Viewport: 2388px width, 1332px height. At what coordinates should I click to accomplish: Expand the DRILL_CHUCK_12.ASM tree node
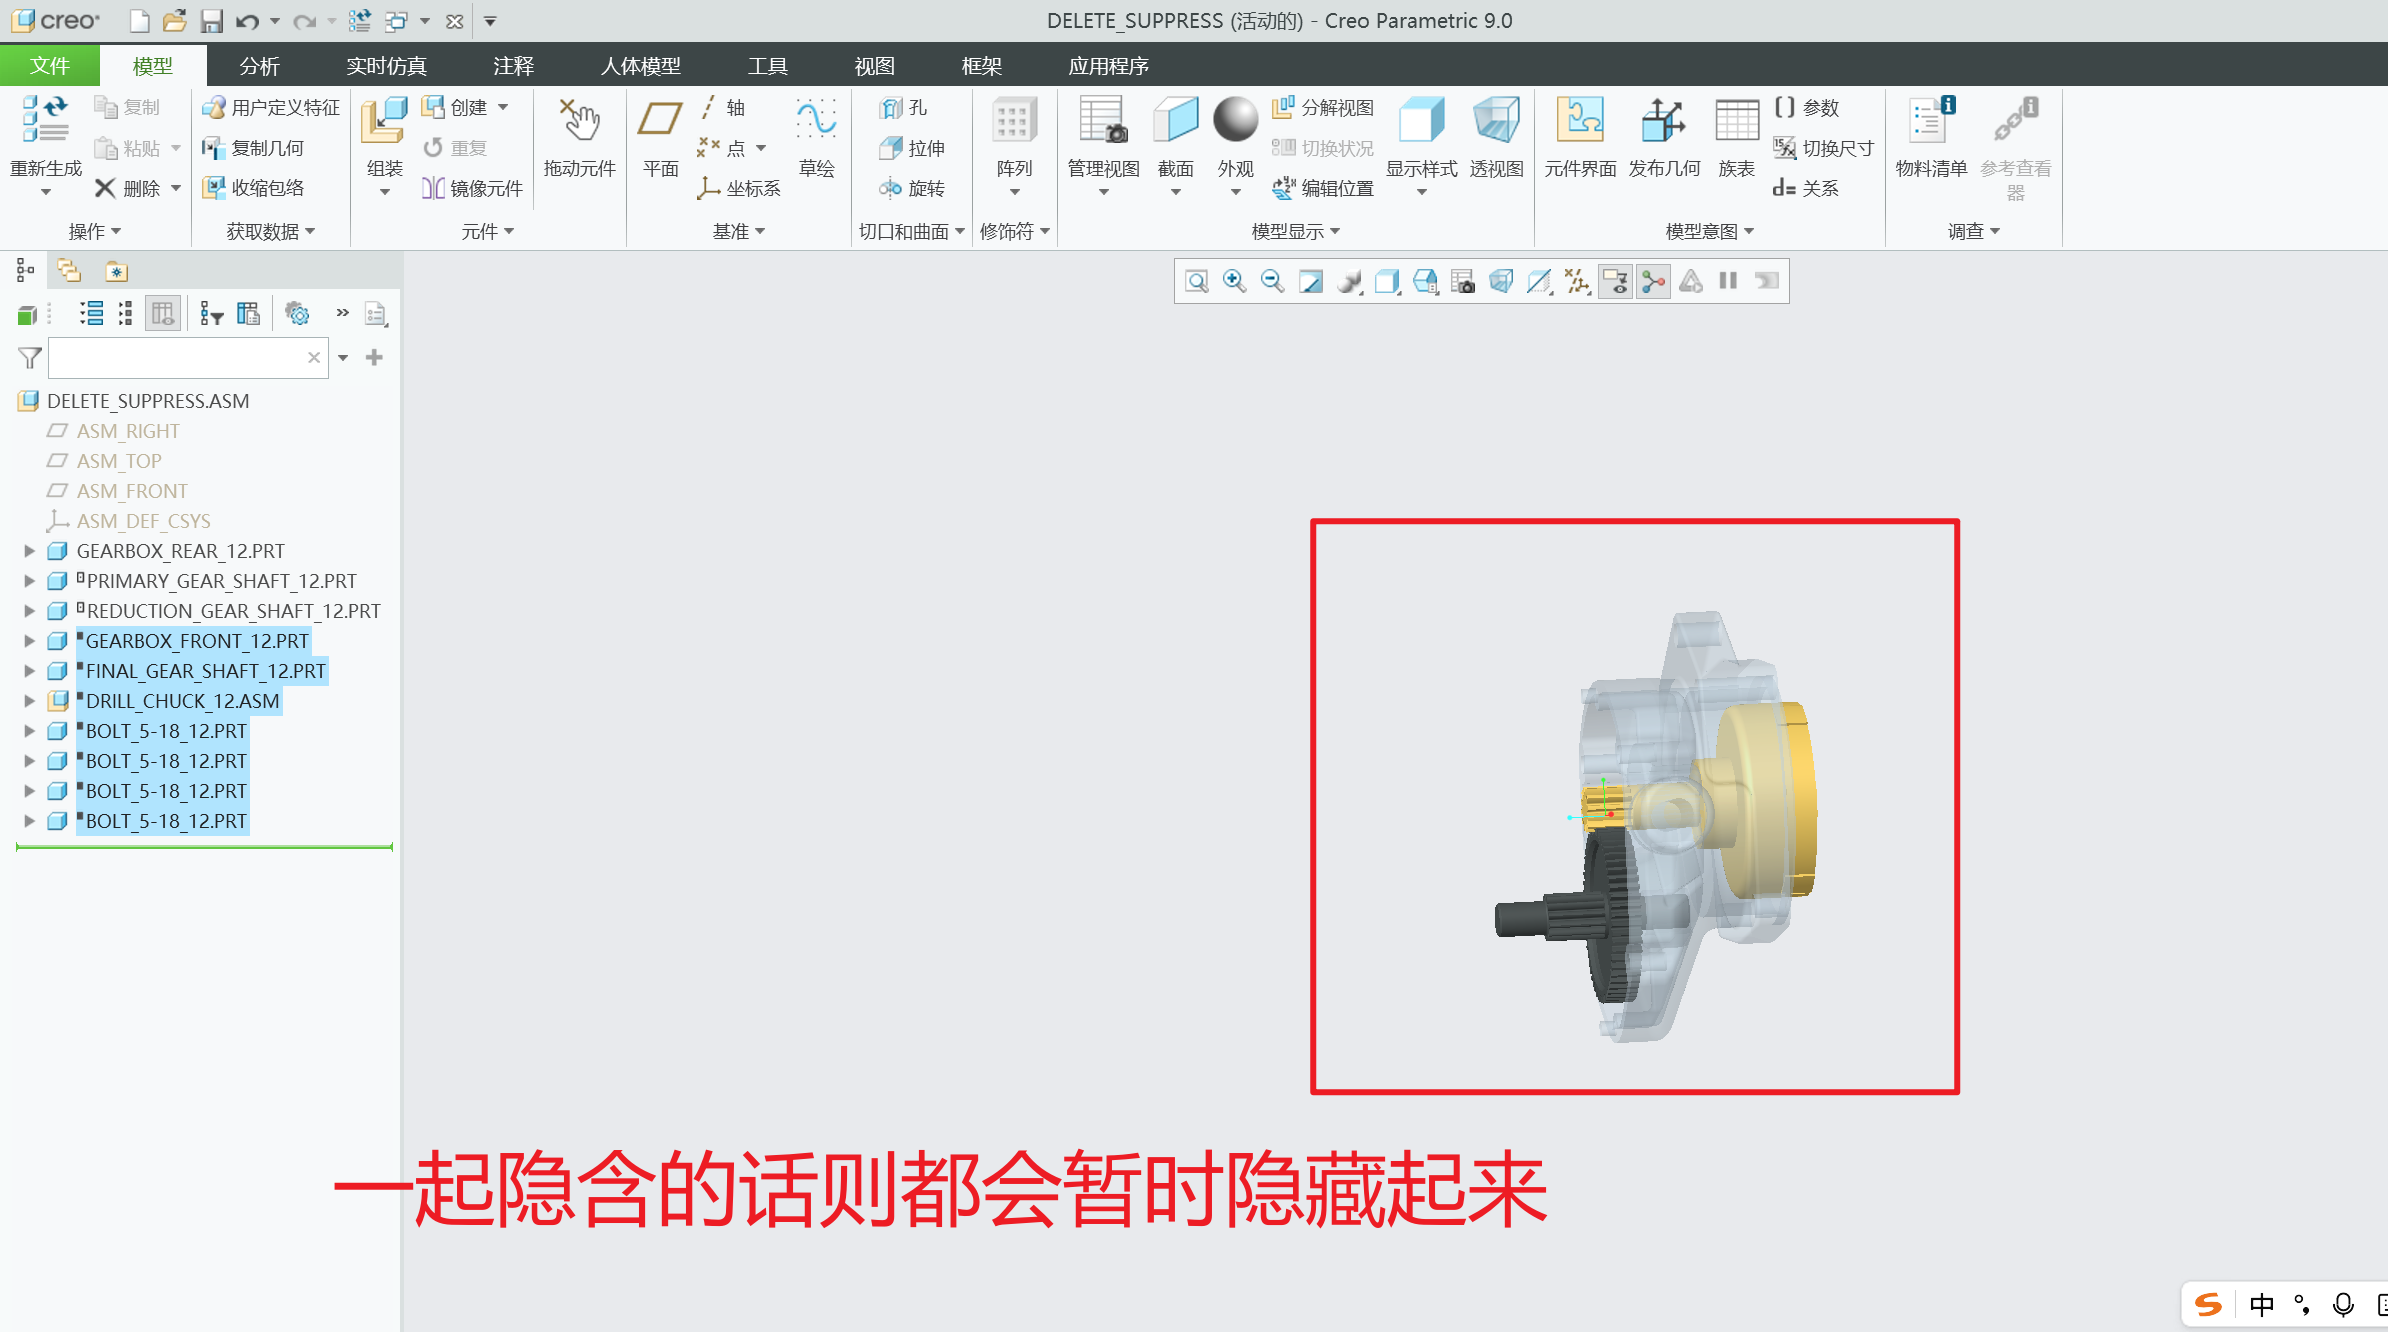(29, 701)
